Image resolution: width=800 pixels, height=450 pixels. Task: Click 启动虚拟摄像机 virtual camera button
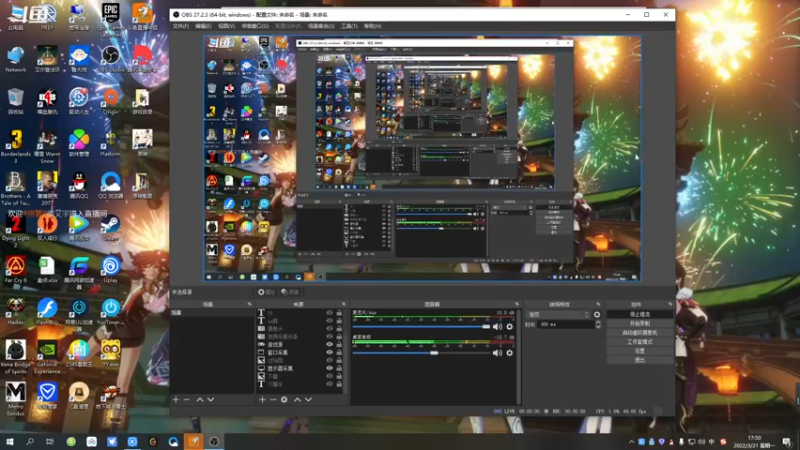coord(640,333)
